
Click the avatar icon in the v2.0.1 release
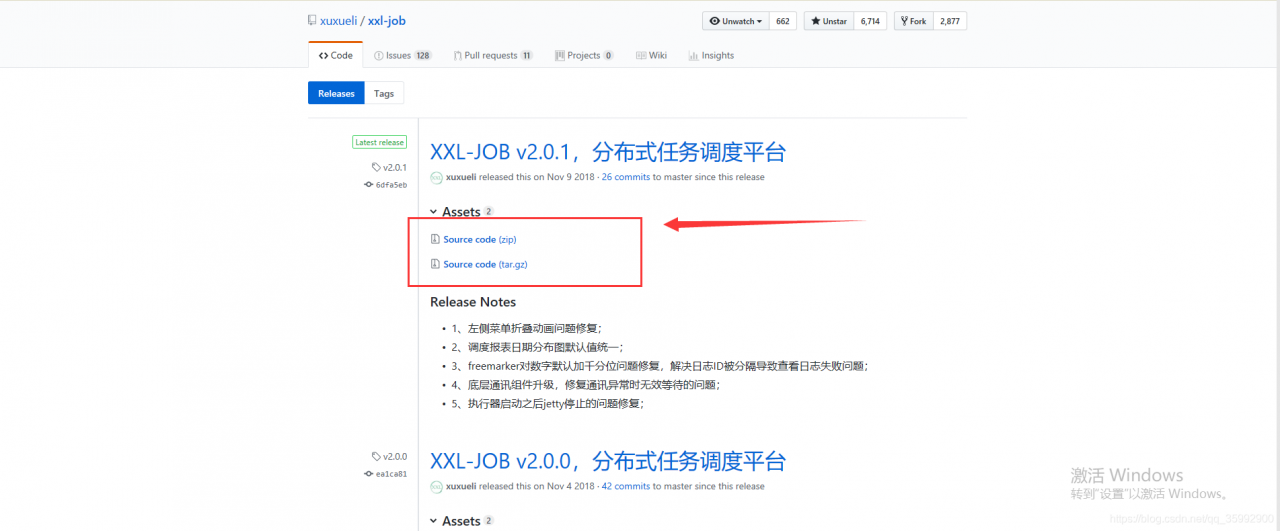436,178
